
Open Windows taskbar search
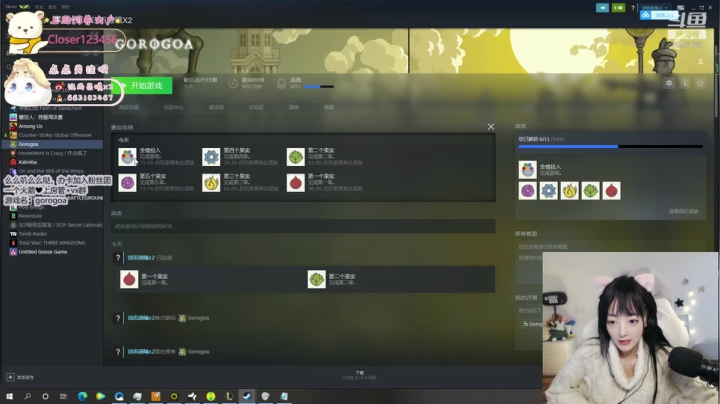click(x=28, y=396)
